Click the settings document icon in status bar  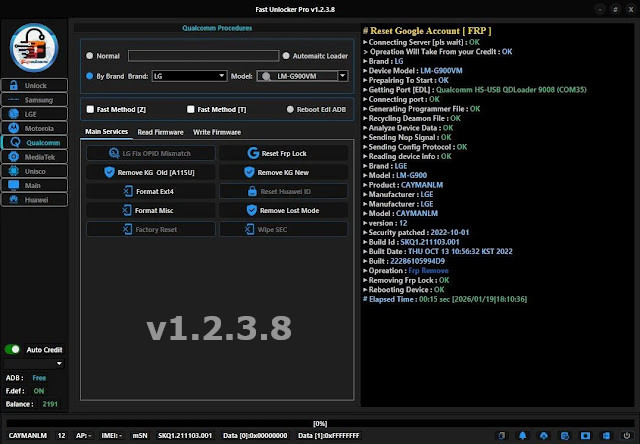click(x=564, y=436)
